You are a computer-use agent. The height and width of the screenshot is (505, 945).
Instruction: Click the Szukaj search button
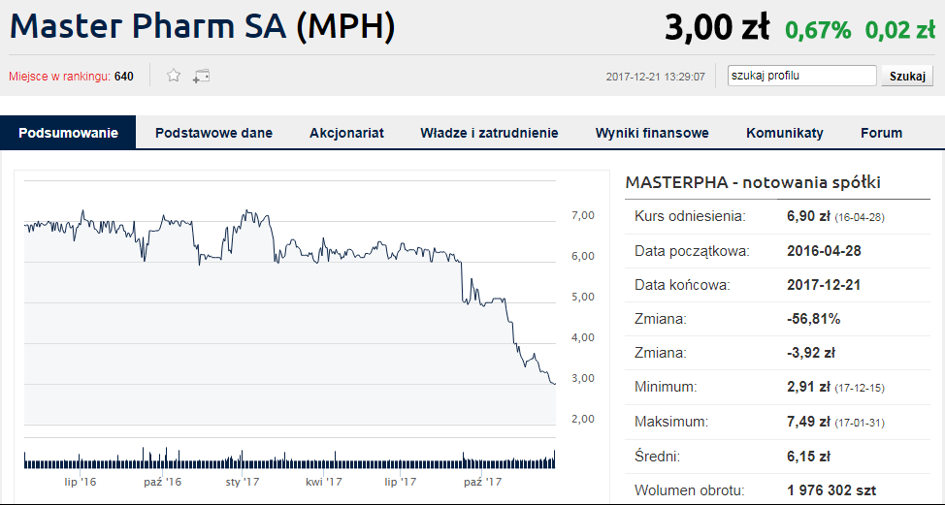coord(907,76)
